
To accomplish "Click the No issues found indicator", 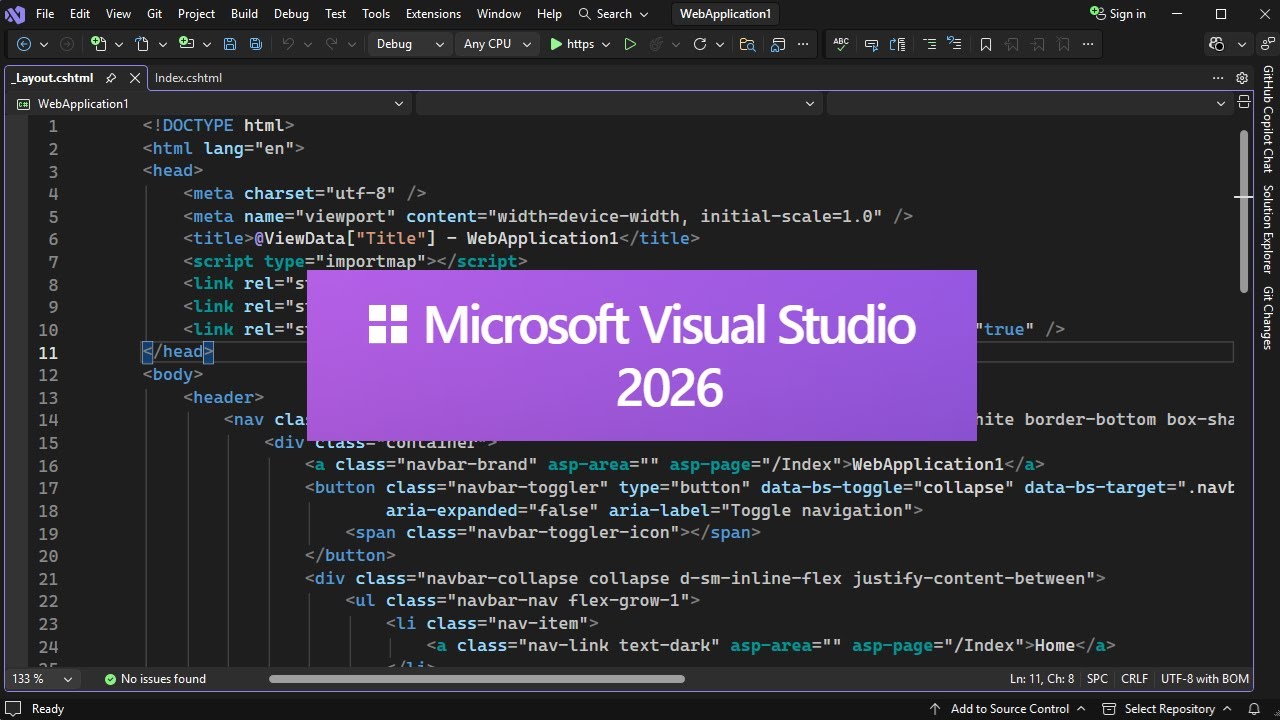I will [x=155, y=678].
